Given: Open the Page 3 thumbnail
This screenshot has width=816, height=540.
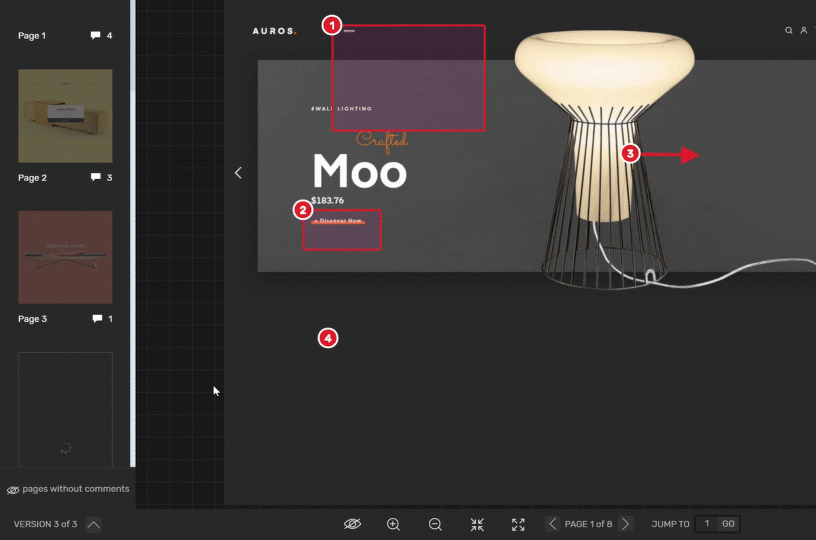Looking at the screenshot, I should pyautogui.click(x=65, y=257).
